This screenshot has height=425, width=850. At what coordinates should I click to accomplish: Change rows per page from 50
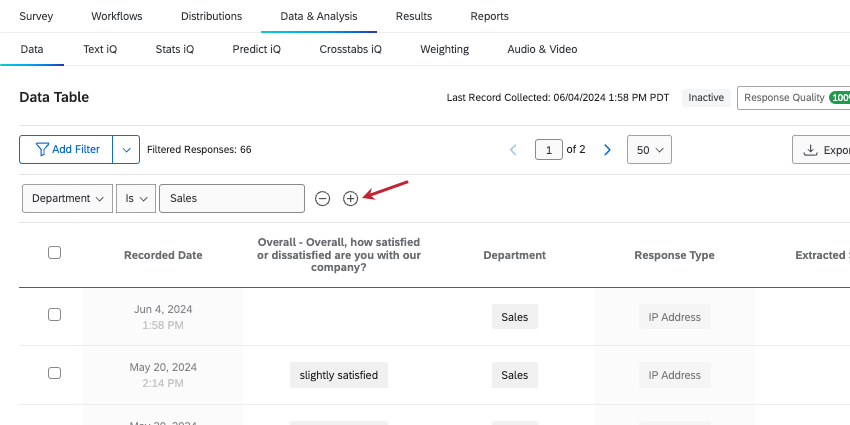[649, 150]
